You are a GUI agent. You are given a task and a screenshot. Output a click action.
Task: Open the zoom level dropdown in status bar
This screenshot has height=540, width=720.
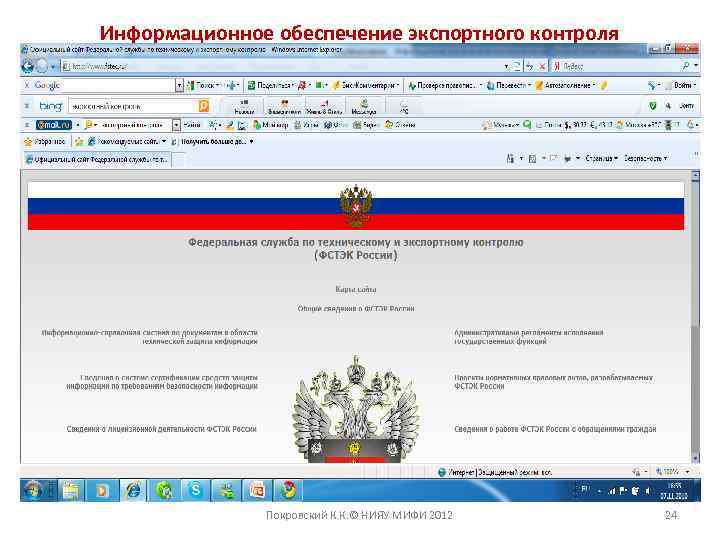point(687,472)
